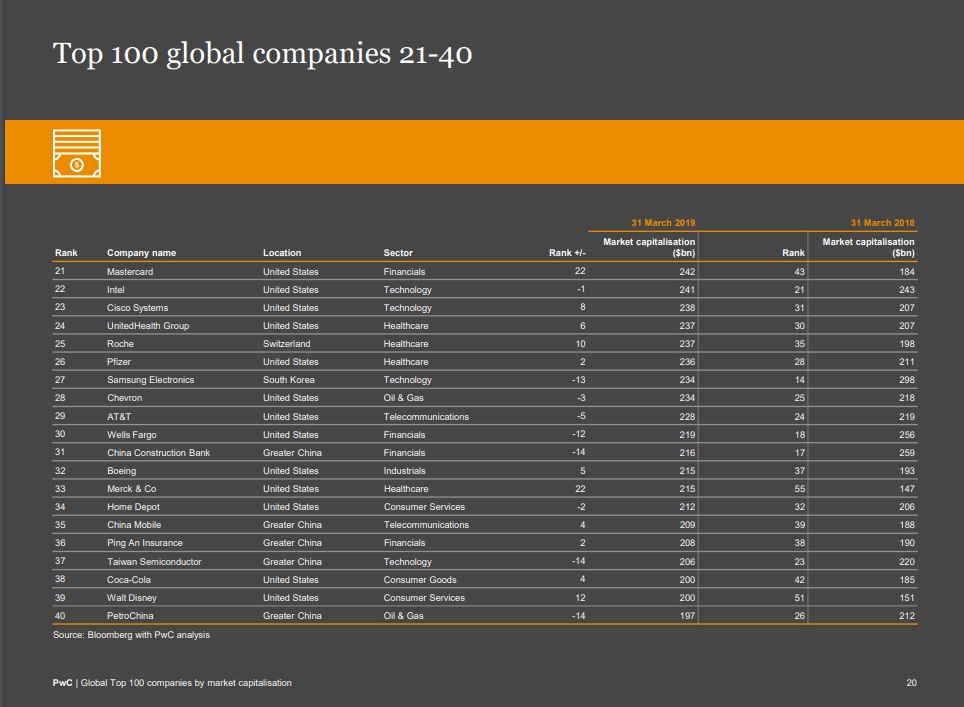This screenshot has width=964, height=707.
Task: Click 'Oil & Gas' sector in Chevron row
Action: [403, 398]
